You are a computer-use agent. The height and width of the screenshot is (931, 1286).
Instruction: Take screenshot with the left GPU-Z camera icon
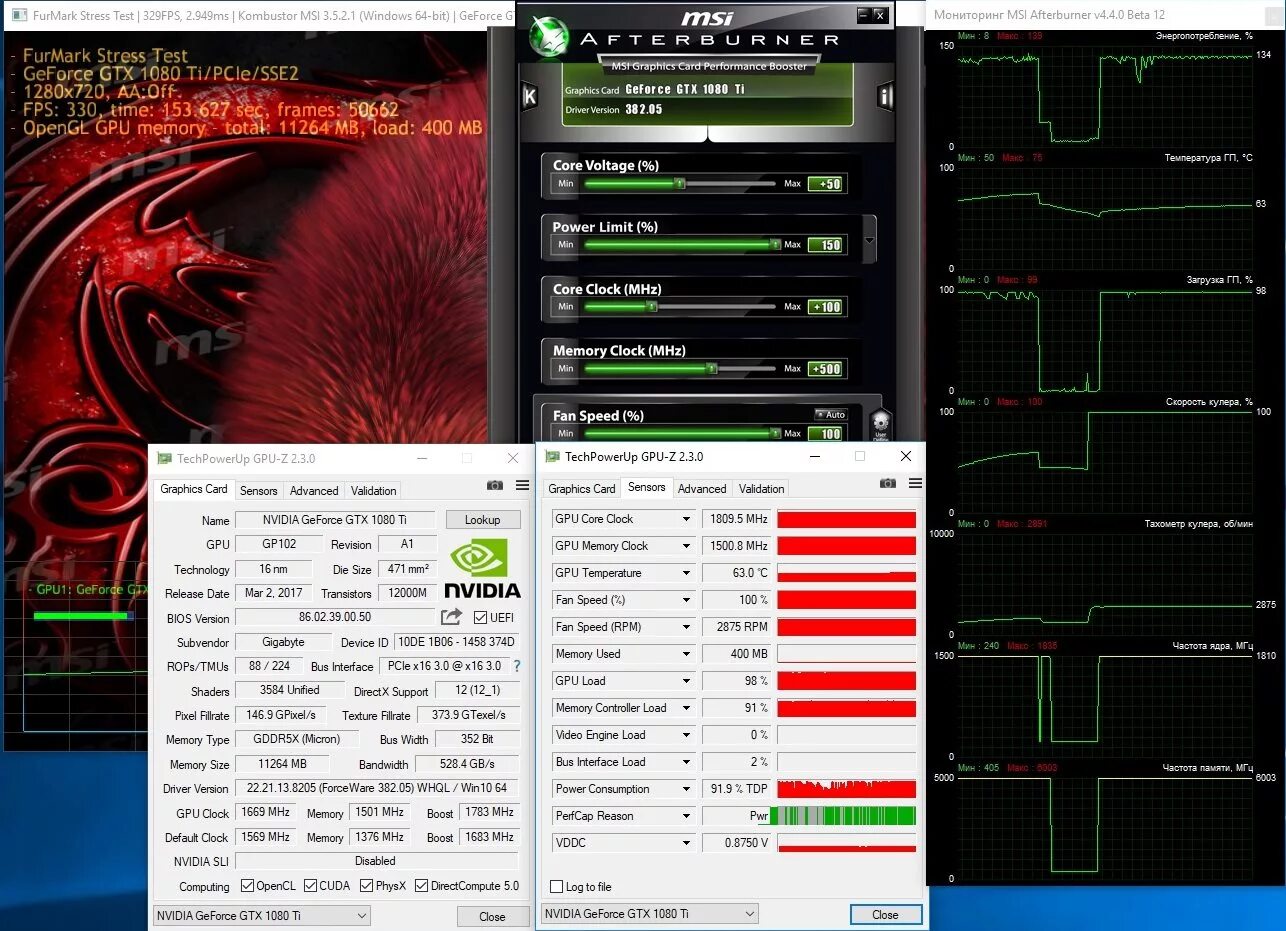tap(495, 485)
